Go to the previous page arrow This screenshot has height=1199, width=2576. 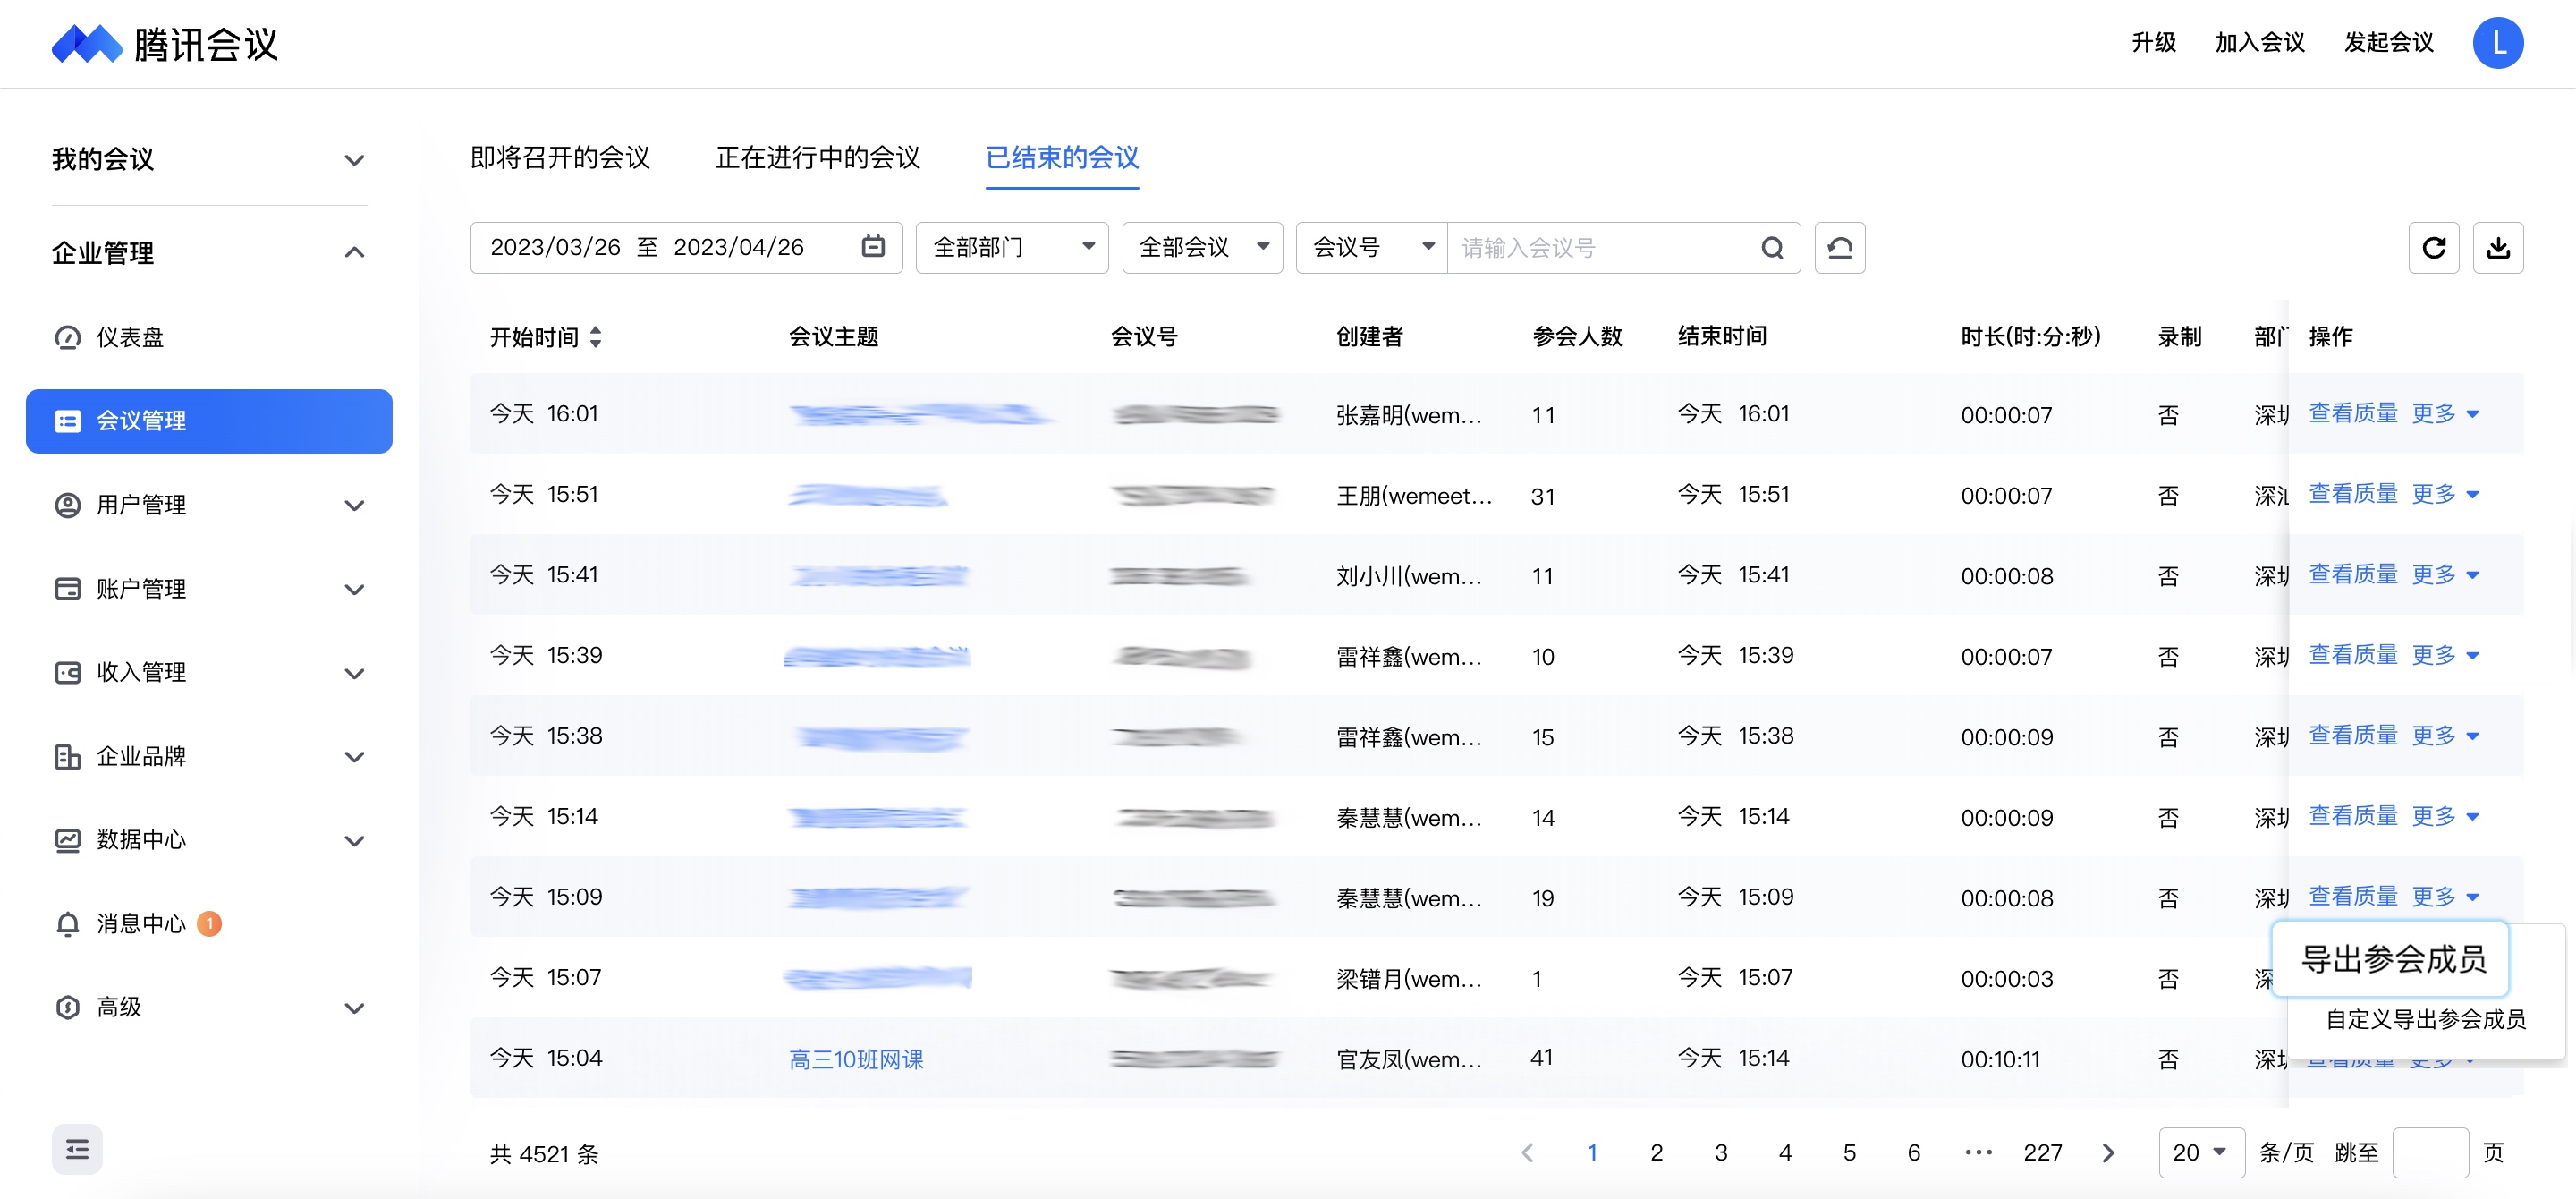pyautogui.click(x=1527, y=1153)
